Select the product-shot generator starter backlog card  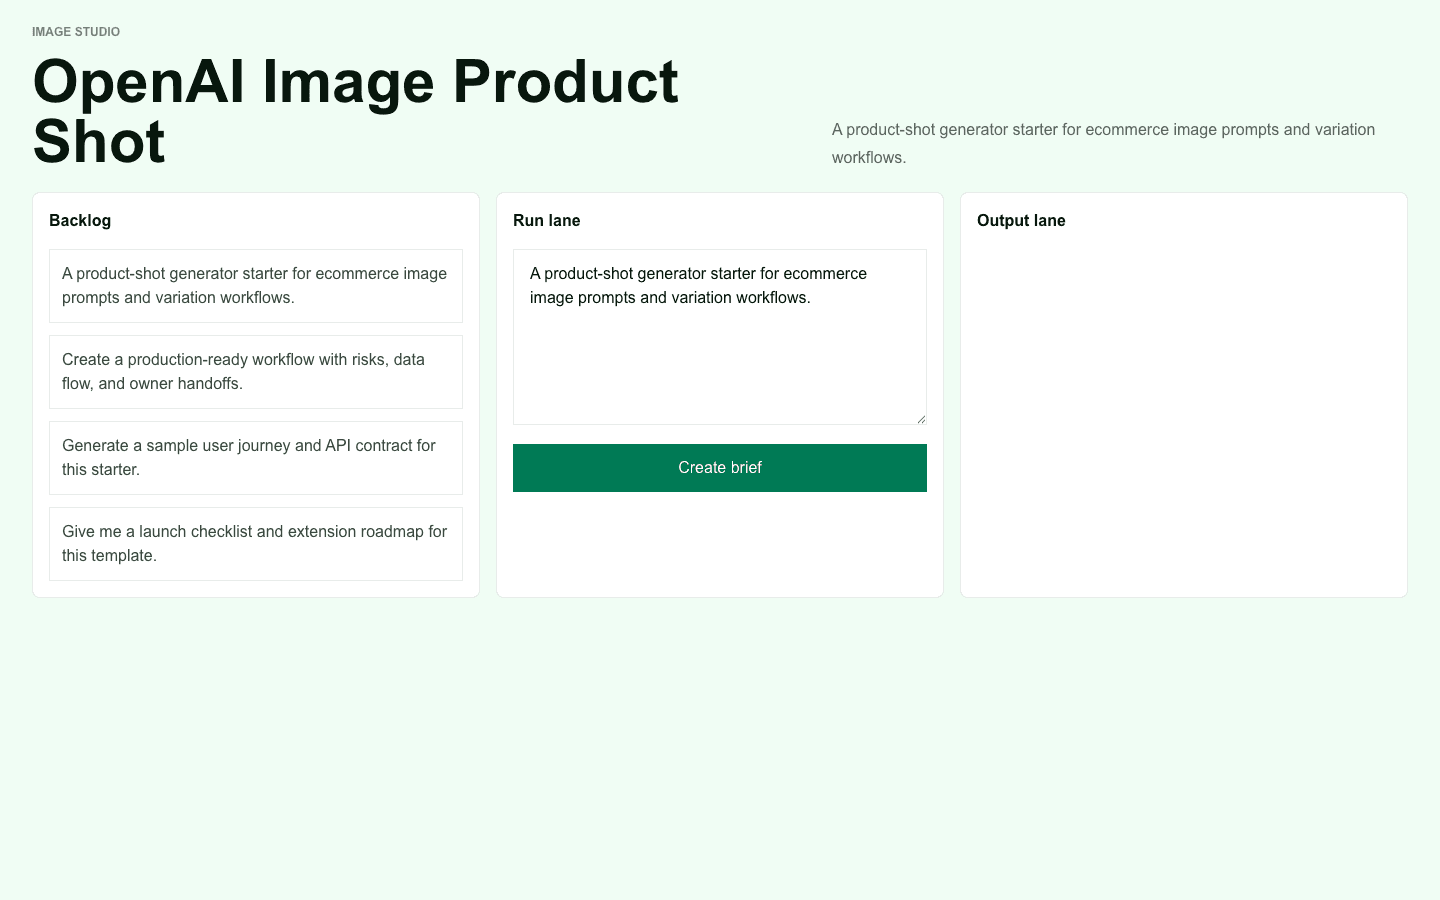(256, 286)
